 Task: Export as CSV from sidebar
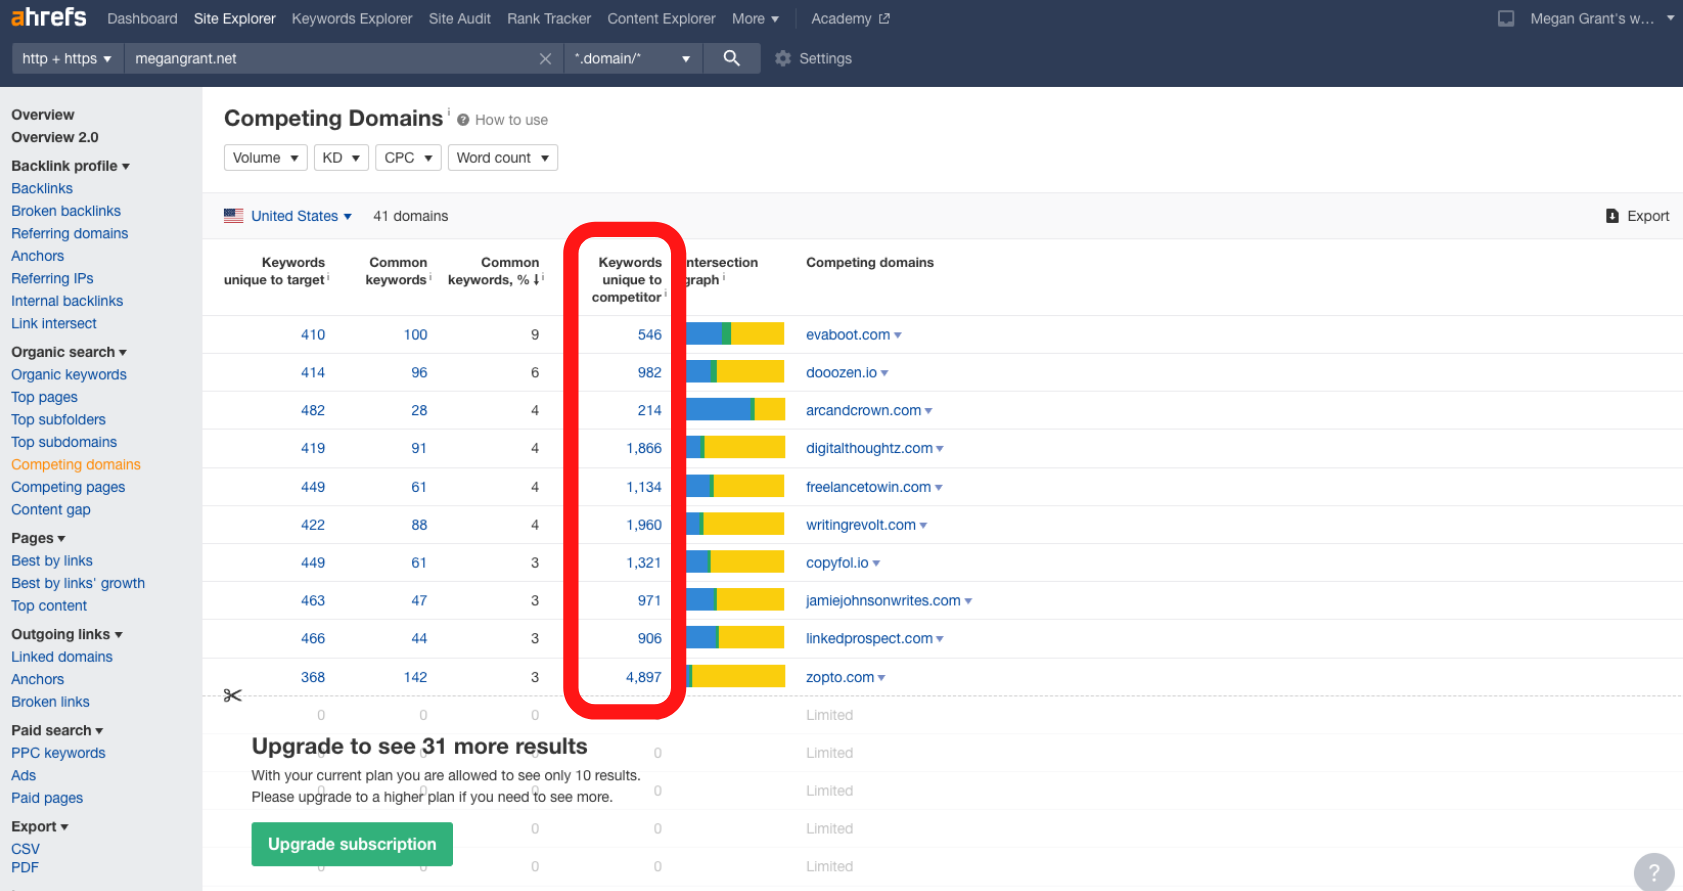pos(25,849)
